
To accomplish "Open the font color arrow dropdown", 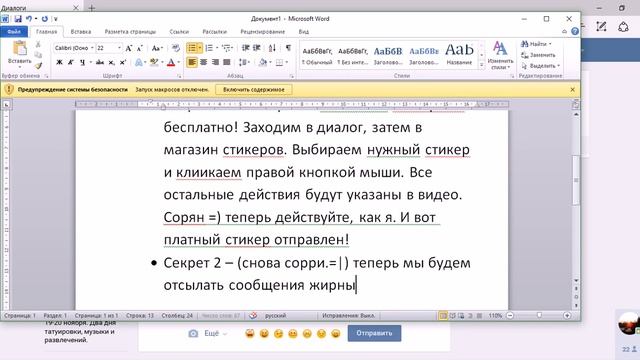I will (178, 62).
